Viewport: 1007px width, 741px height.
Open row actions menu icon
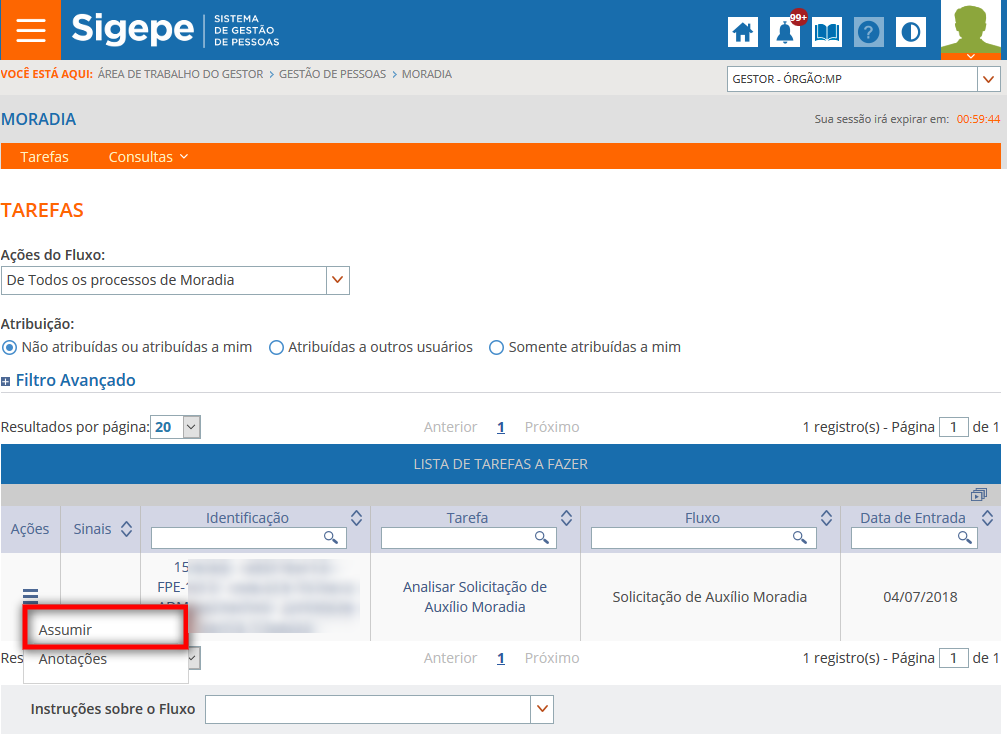pyautogui.click(x=30, y=597)
